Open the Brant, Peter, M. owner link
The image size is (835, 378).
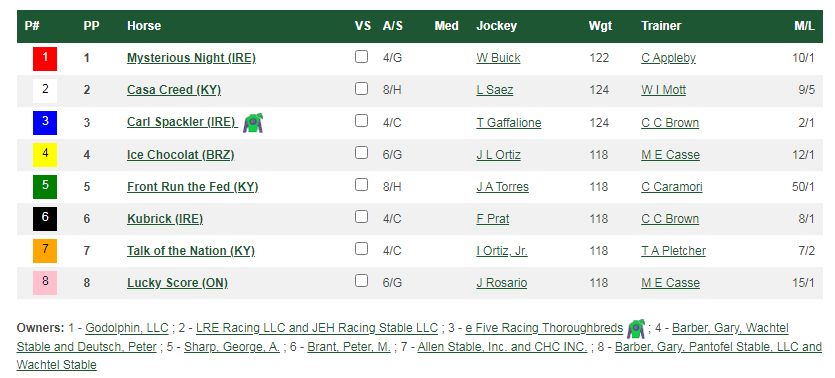coord(349,347)
